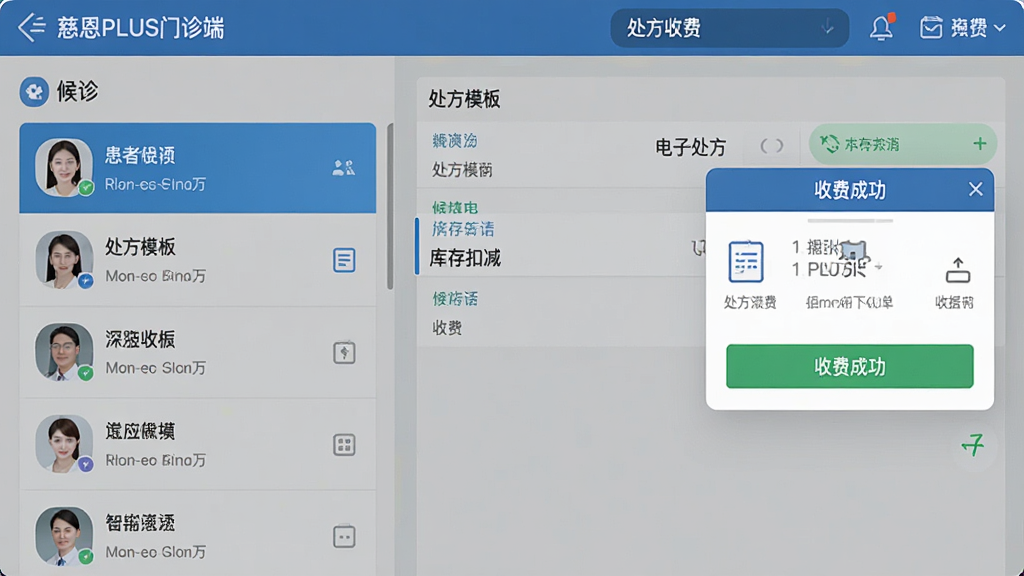Click the 候诊 section icon
The height and width of the screenshot is (576, 1024).
point(34,91)
